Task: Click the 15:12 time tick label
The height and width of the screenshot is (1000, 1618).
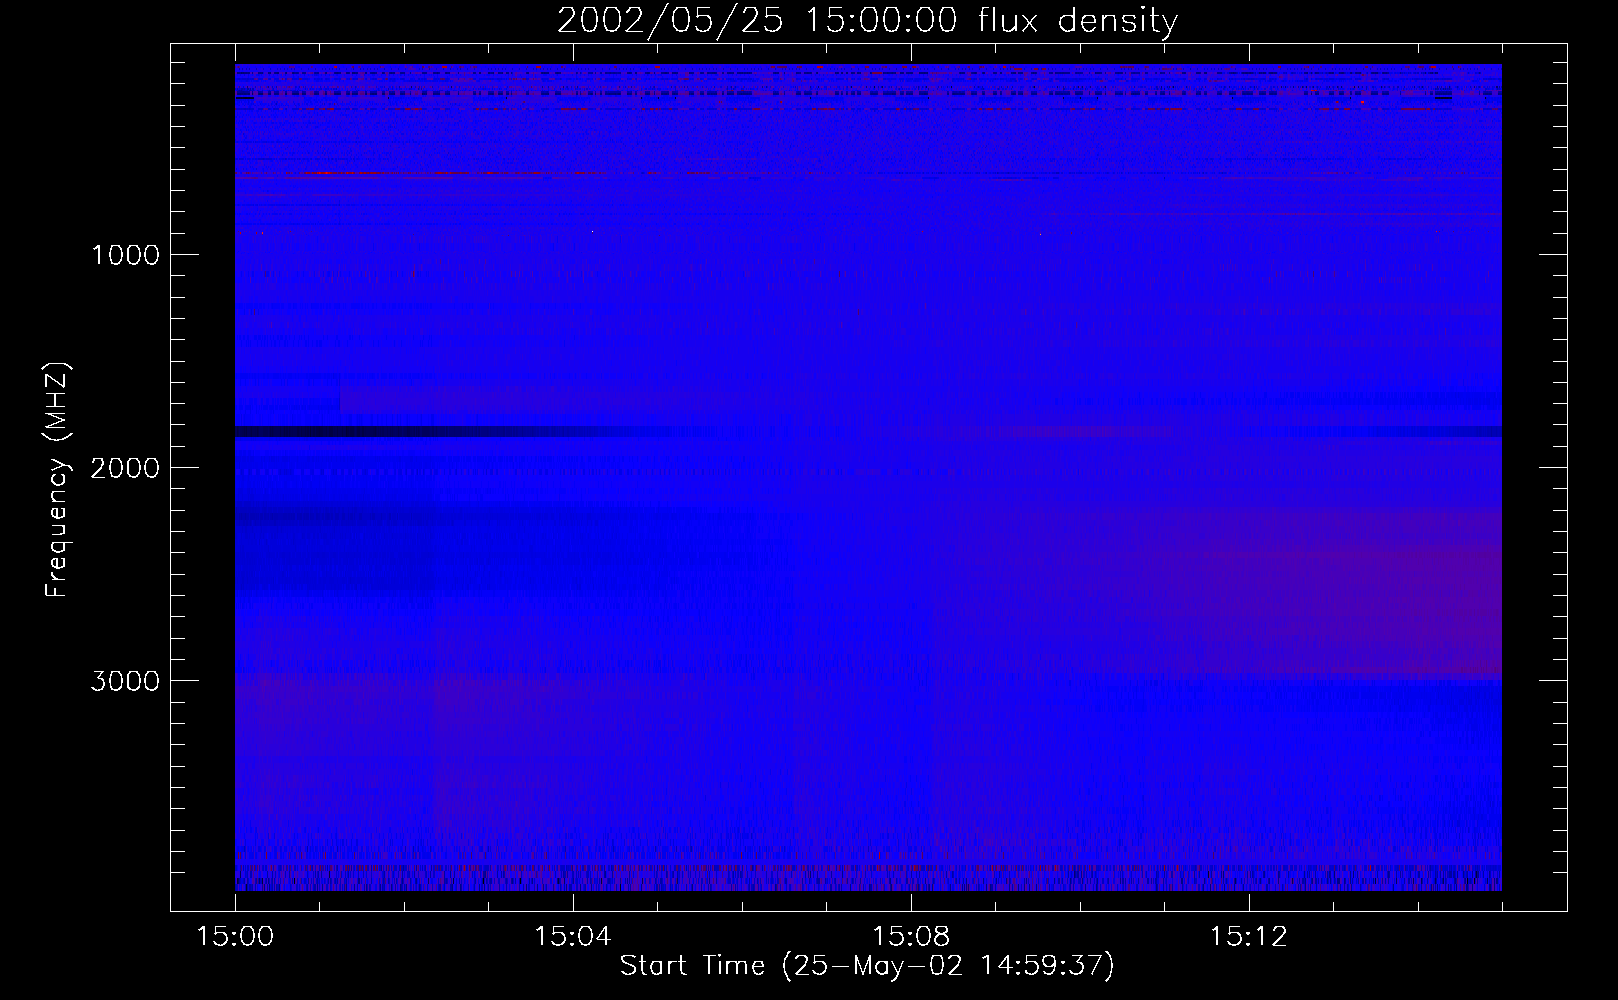Action: pyautogui.click(x=1248, y=937)
